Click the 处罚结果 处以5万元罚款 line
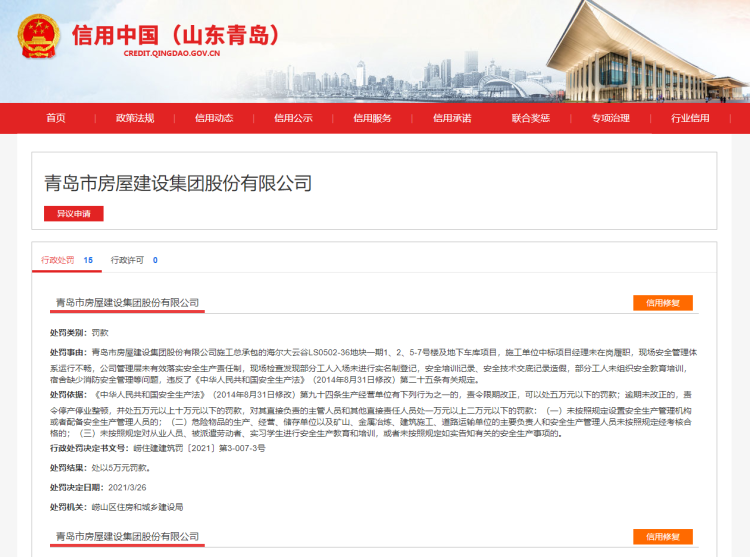The width and height of the screenshot is (750, 557). (100, 468)
